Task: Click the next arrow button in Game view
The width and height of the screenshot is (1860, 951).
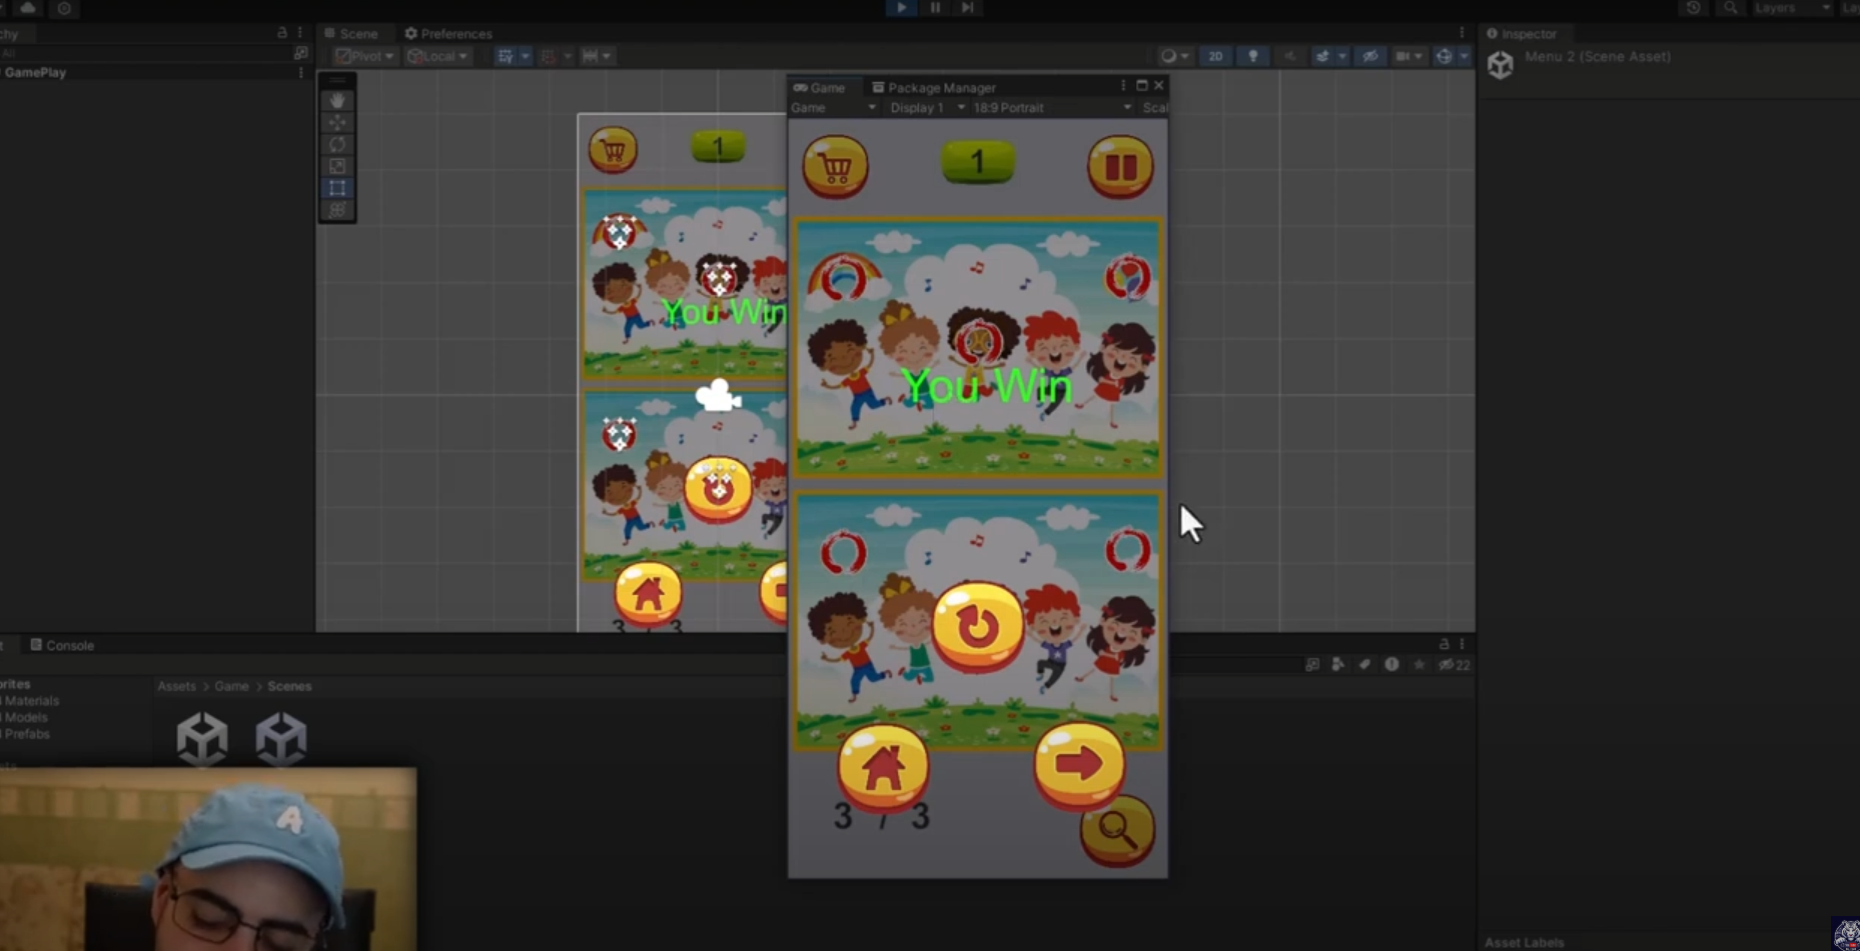Action: pos(1078,766)
